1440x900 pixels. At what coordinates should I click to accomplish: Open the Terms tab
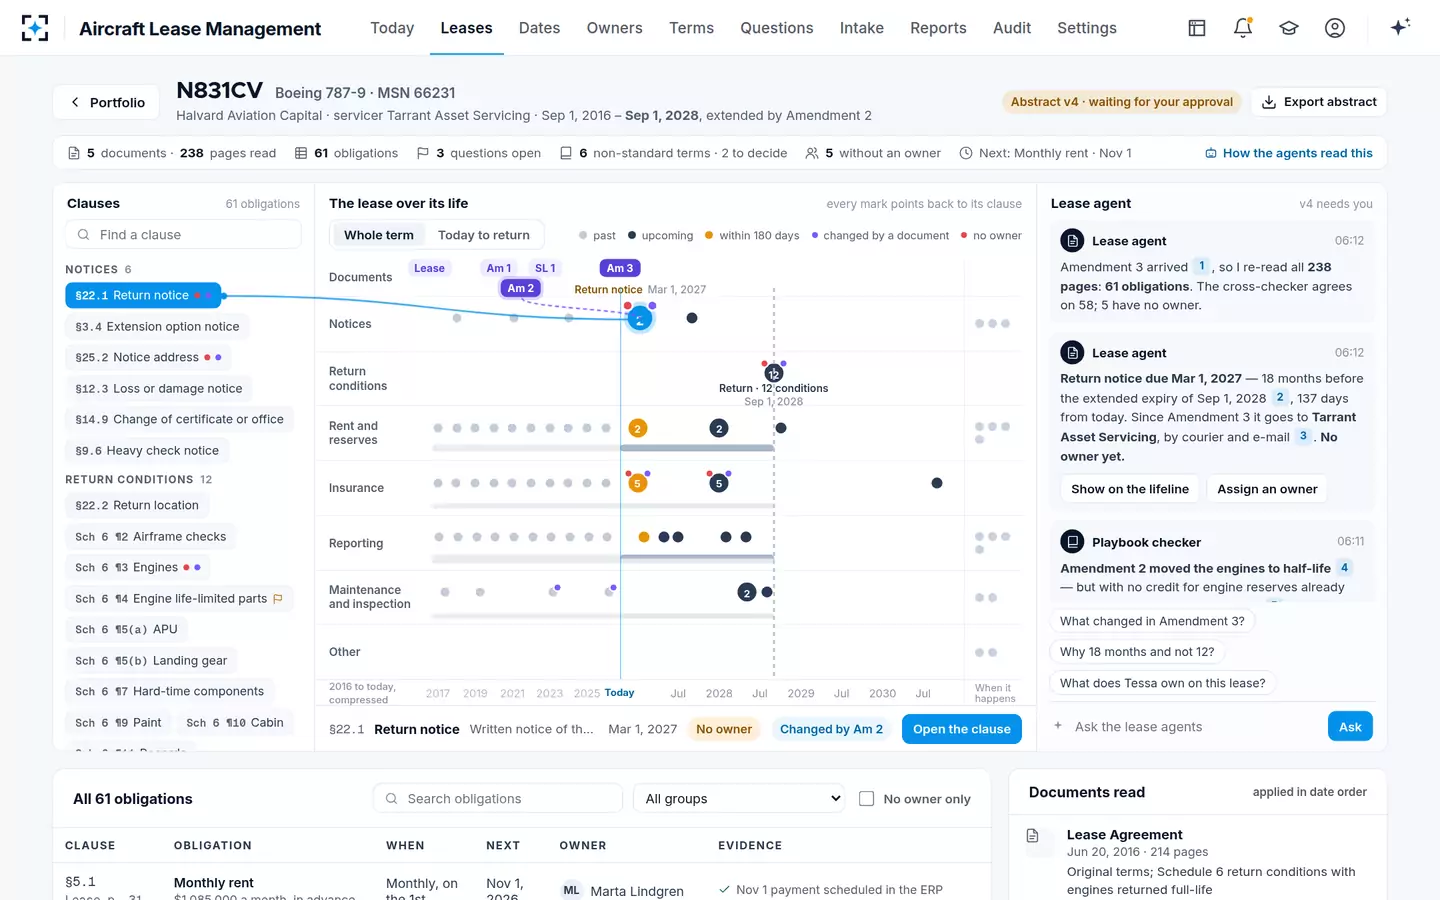pyautogui.click(x=691, y=28)
